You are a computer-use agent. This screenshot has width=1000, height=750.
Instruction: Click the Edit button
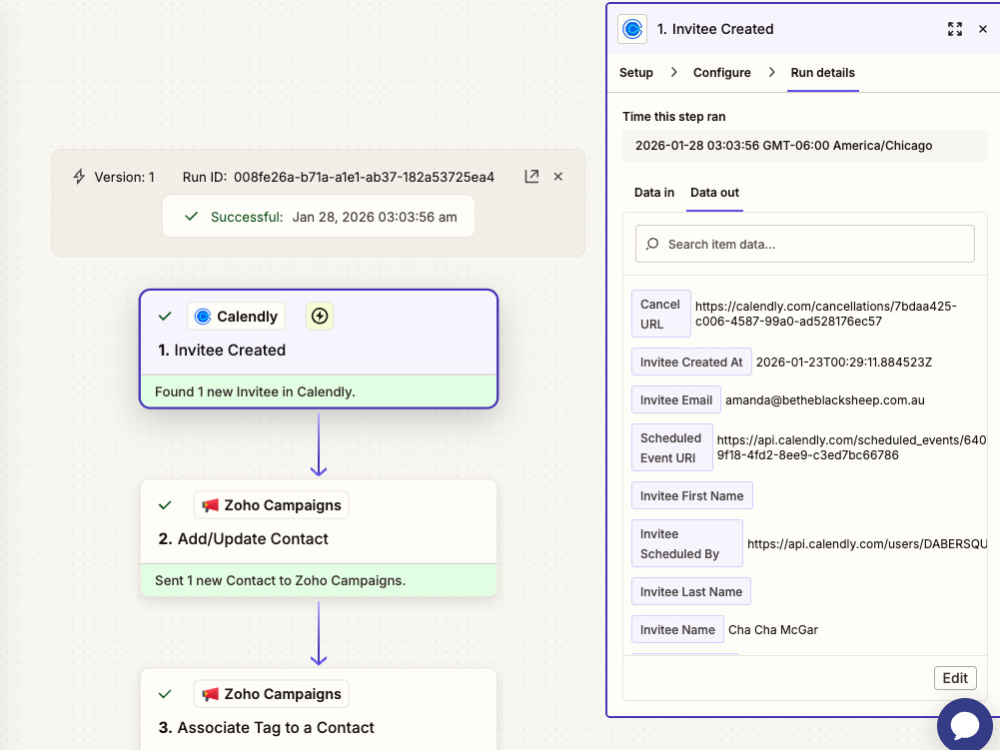(x=955, y=678)
